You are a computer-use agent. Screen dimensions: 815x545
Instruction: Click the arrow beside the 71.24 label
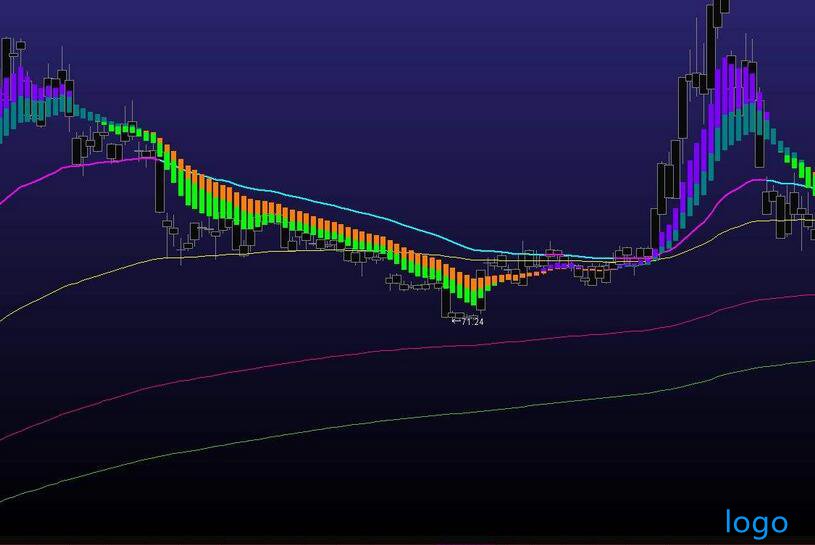coord(456,321)
